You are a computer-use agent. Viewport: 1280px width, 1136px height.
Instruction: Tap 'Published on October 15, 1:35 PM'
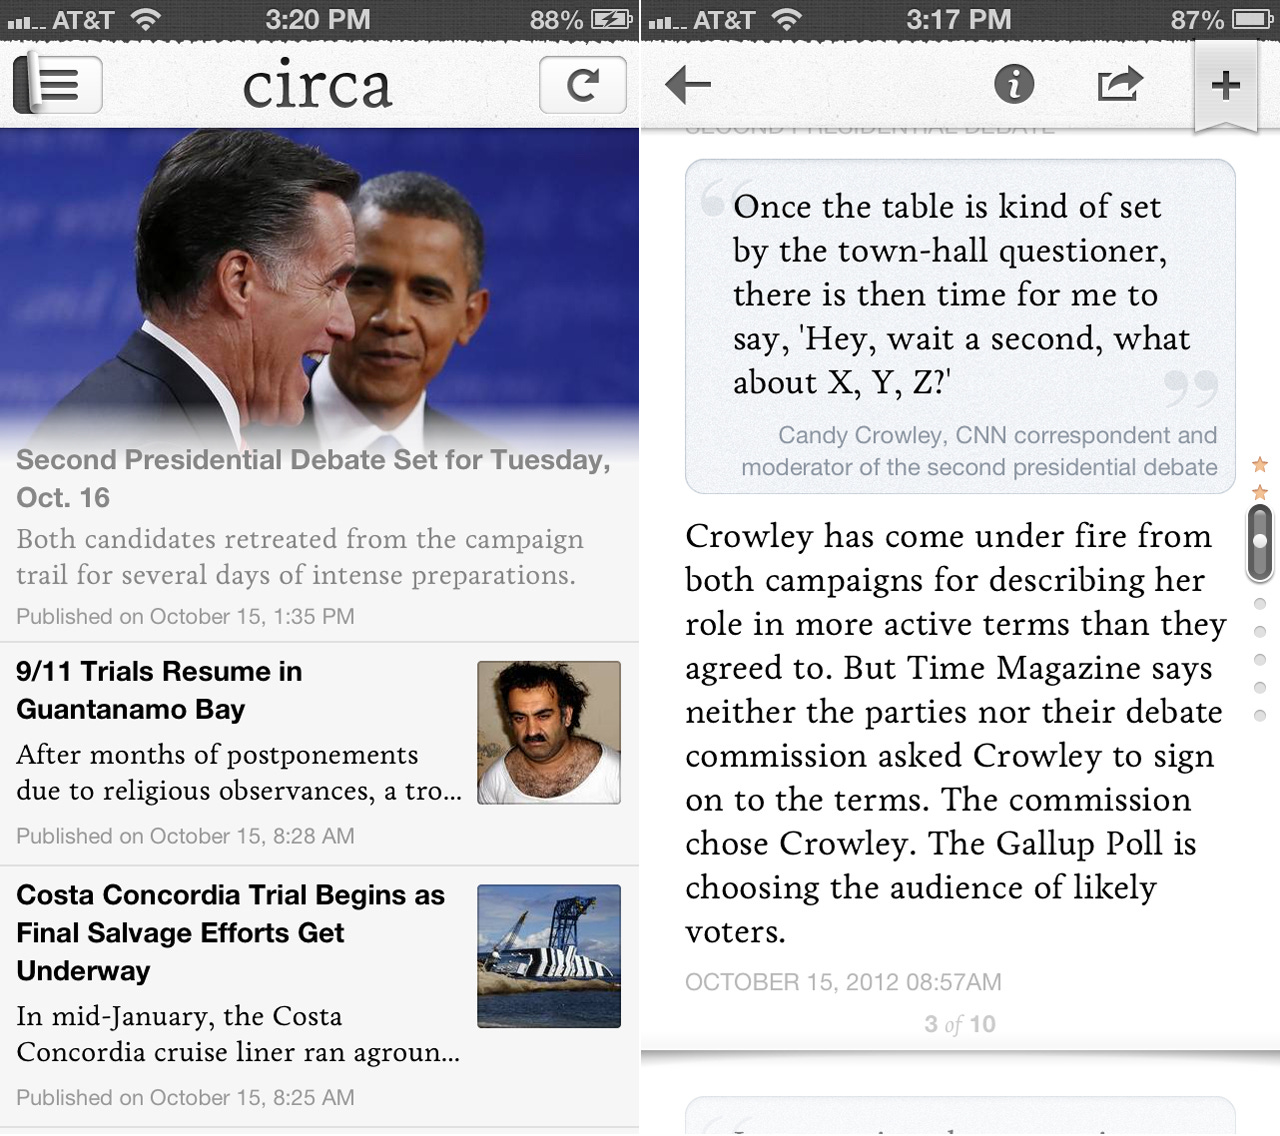click(x=185, y=616)
